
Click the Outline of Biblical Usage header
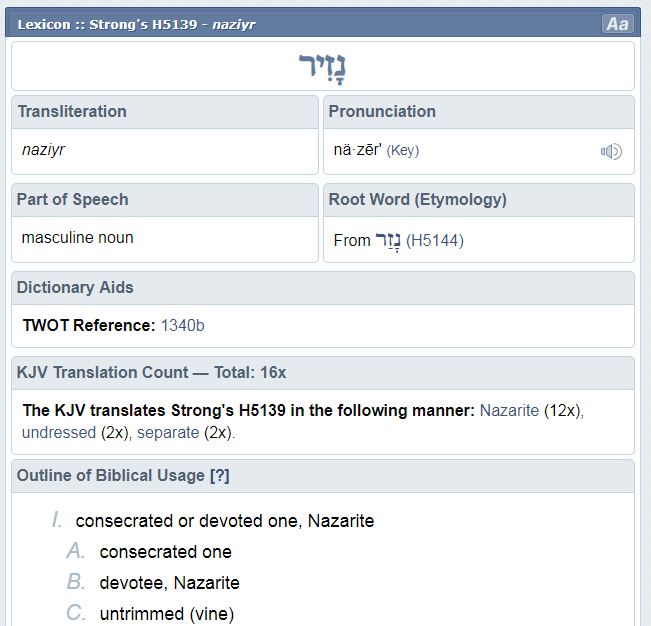(110, 476)
